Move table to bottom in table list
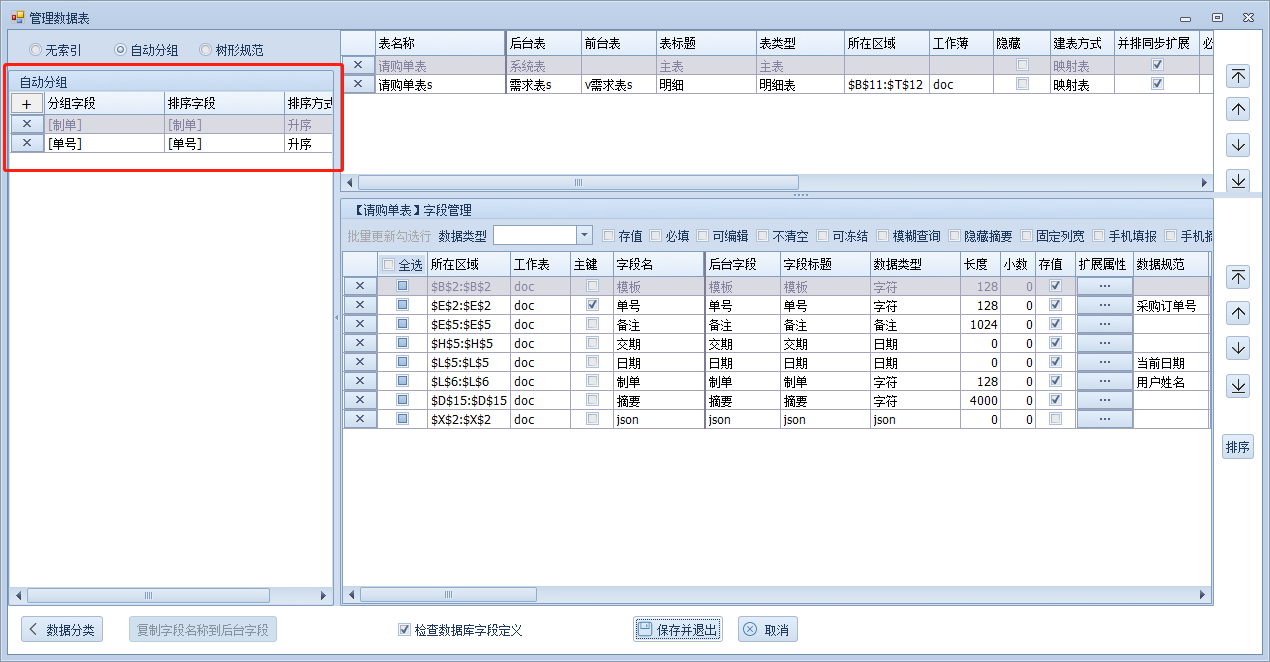Viewport: 1270px width, 662px height. tap(1238, 180)
